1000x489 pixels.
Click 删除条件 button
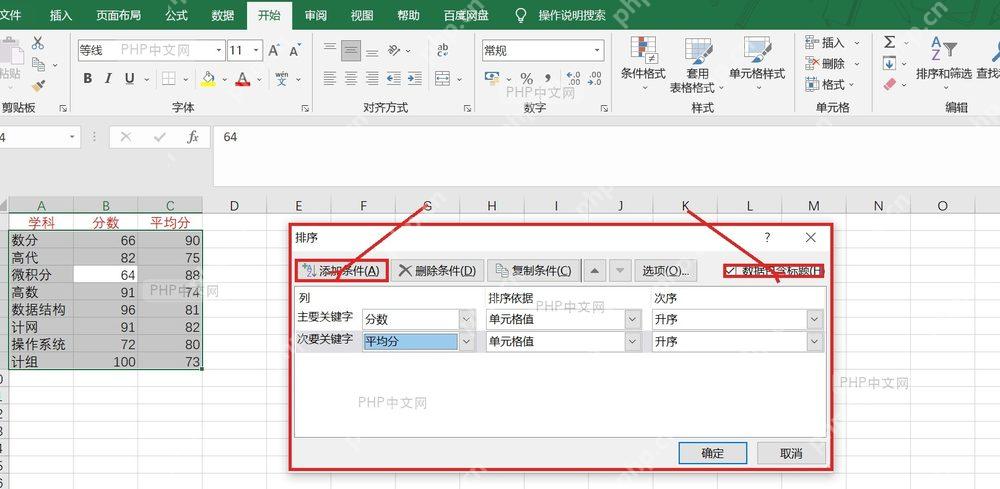pos(438,271)
